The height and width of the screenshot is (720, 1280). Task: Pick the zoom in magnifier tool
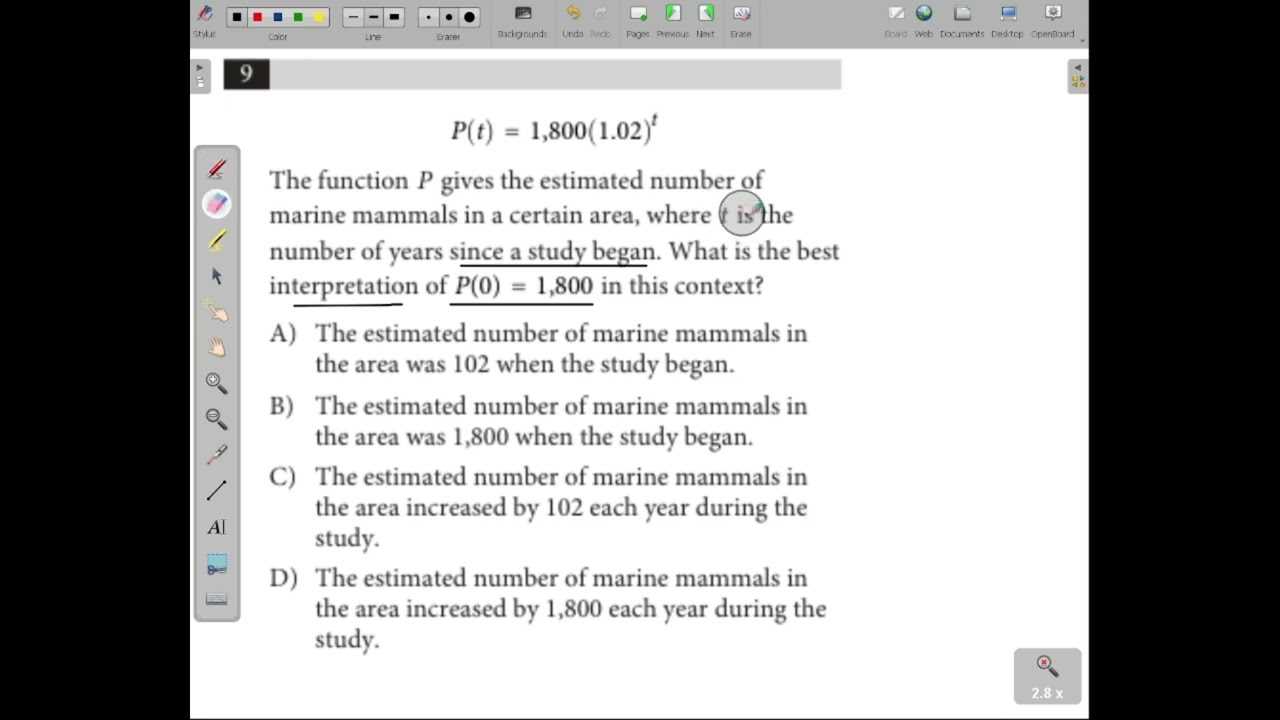(217, 383)
